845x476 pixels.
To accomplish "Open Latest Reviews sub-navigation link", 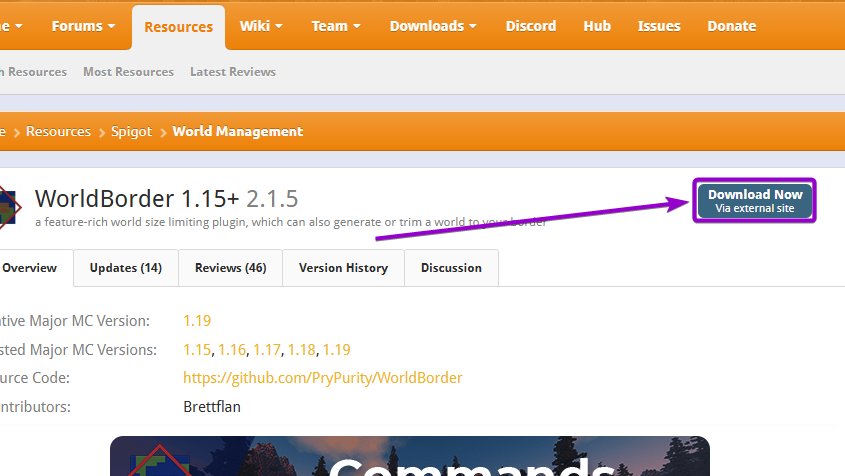I will pyautogui.click(x=233, y=72).
